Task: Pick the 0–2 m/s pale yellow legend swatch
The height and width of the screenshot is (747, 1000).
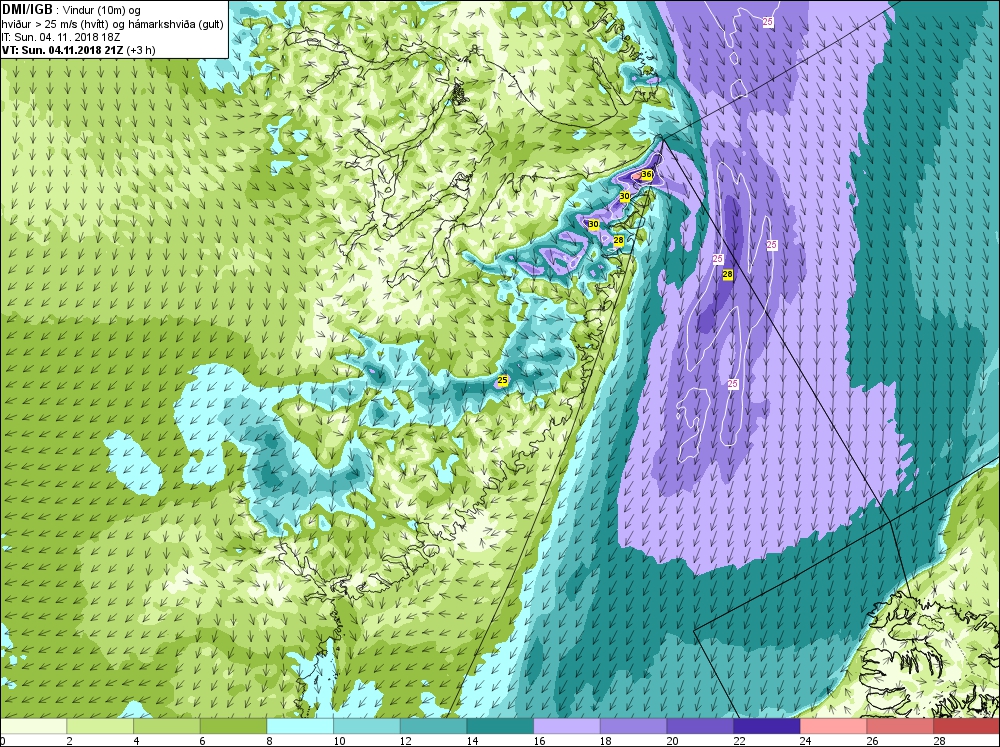Action: pos(33,726)
